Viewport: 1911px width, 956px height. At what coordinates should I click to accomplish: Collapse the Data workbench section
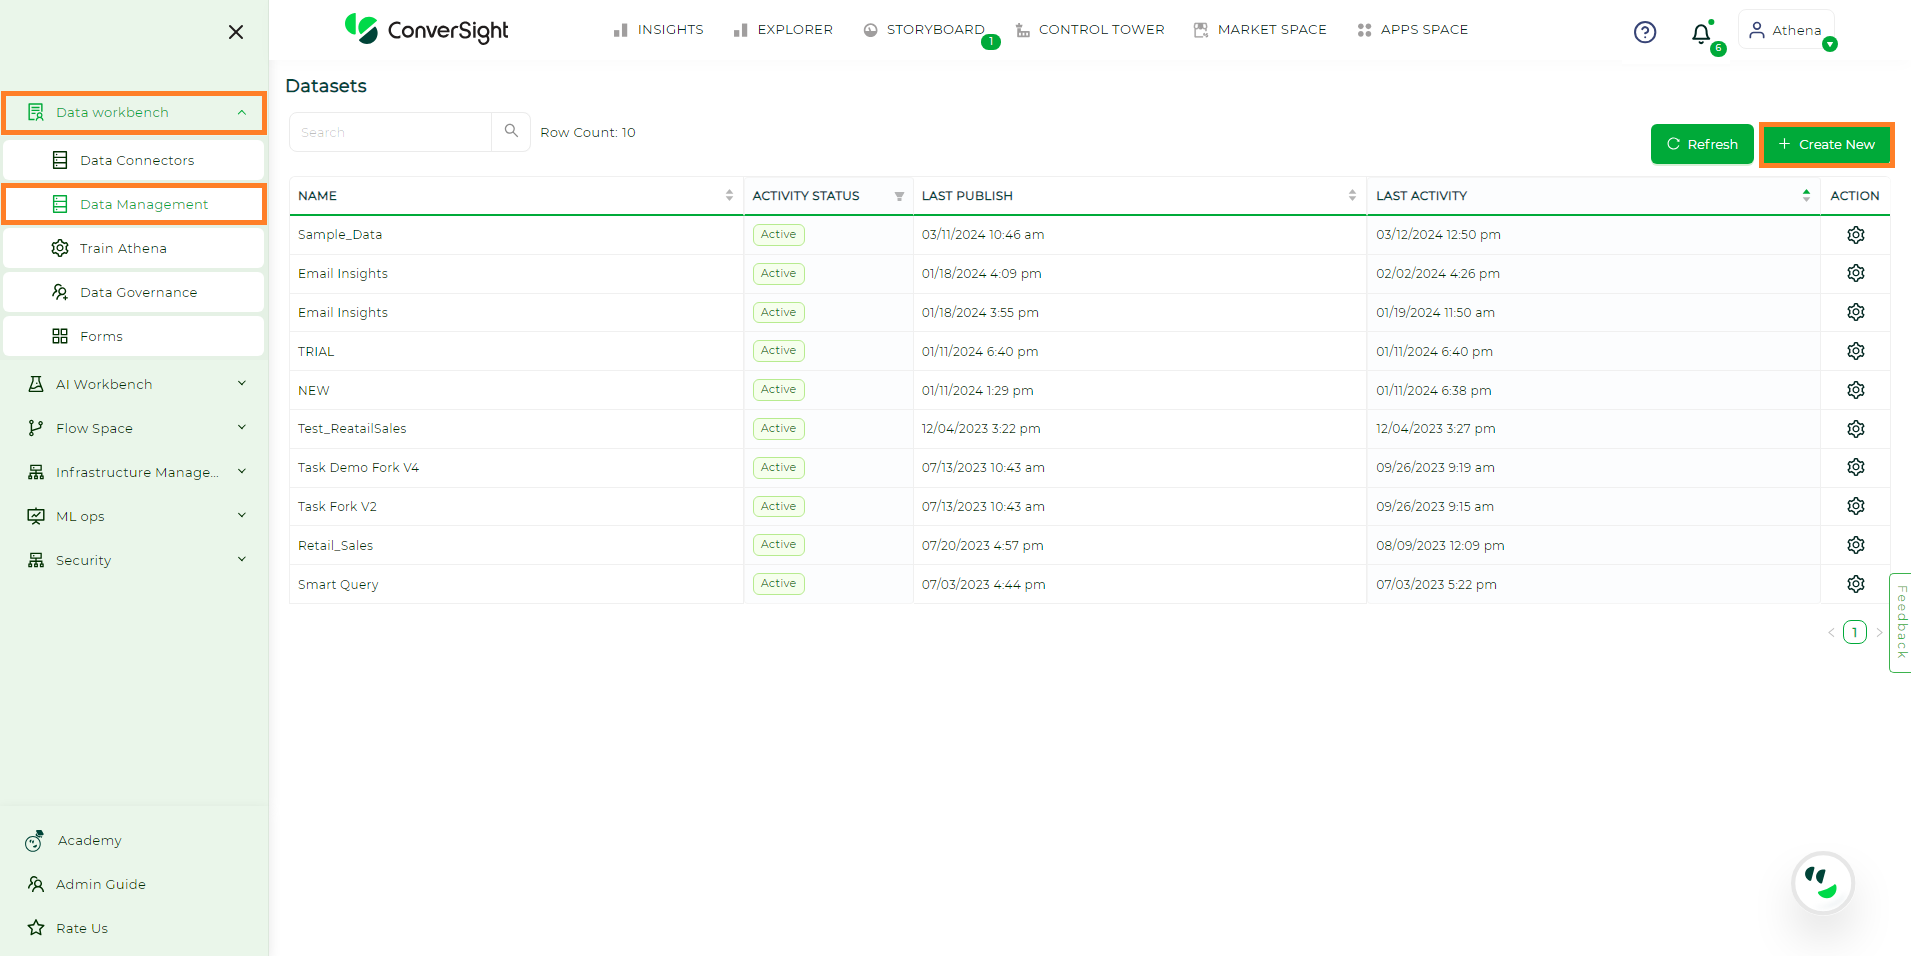pos(240,112)
